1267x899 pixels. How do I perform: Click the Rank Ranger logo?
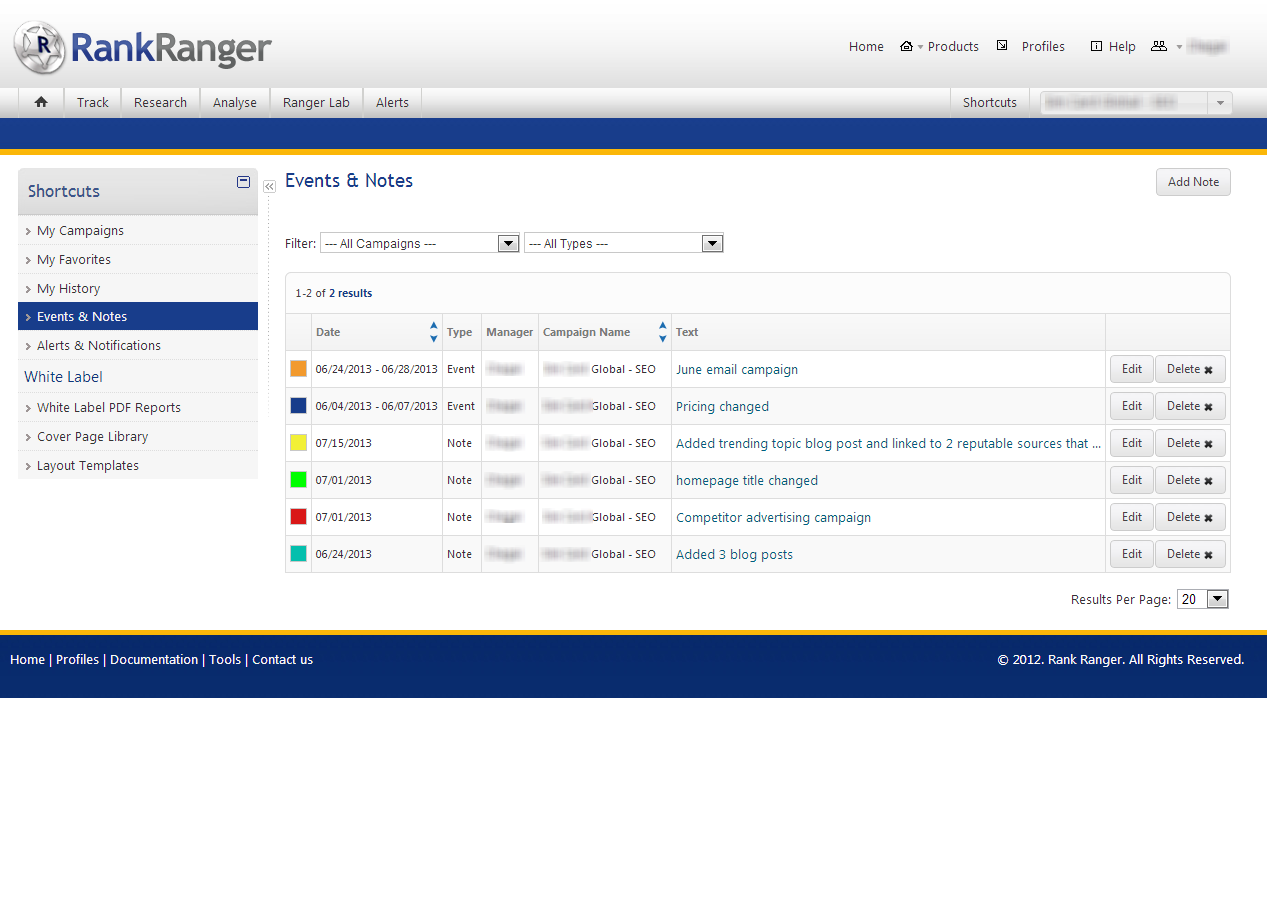pyautogui.click(x=143, y=47)
